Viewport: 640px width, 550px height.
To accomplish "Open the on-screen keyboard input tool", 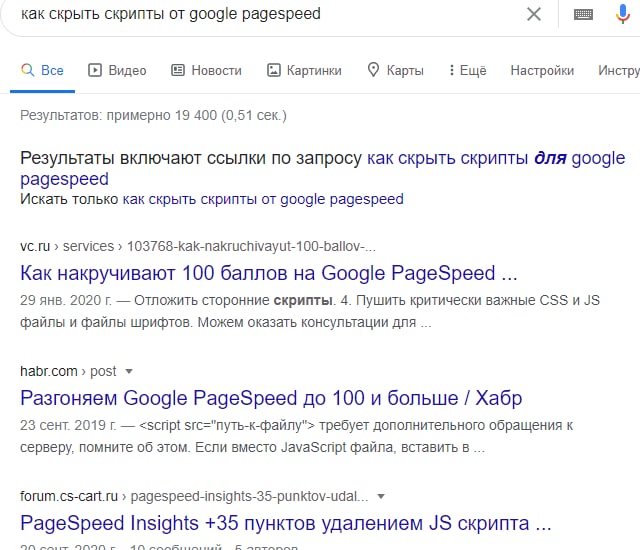I will 583,14.
